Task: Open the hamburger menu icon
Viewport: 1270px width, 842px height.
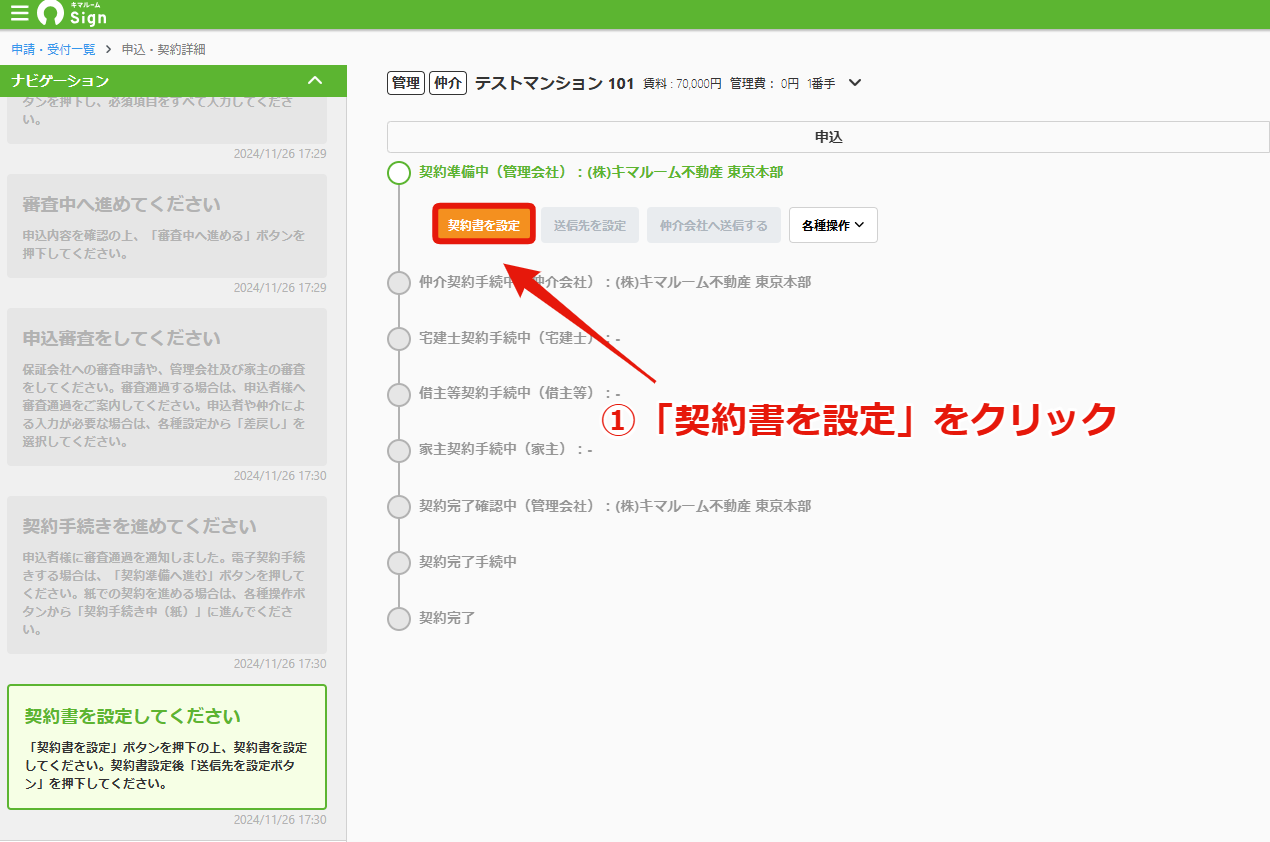Action: [19, 14]
